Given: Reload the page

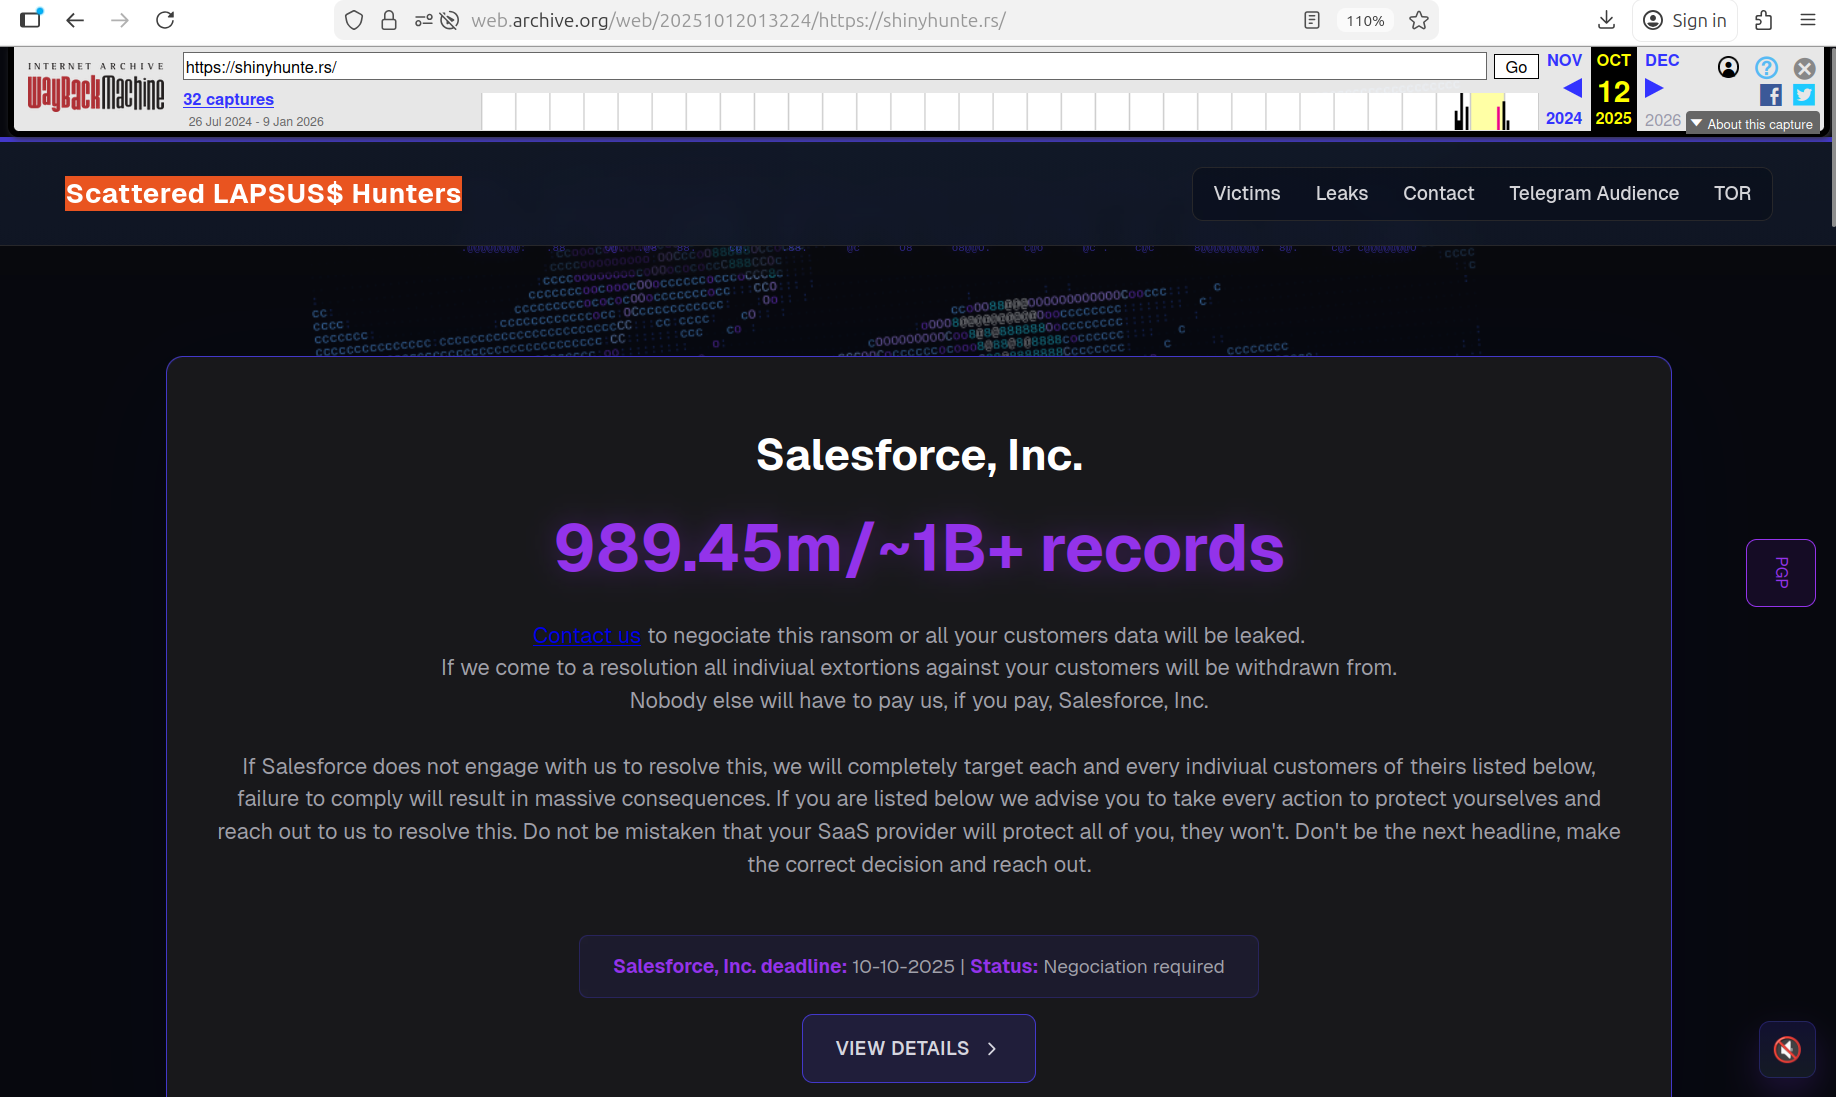Looking at the screenshot, I should point(165,20).
